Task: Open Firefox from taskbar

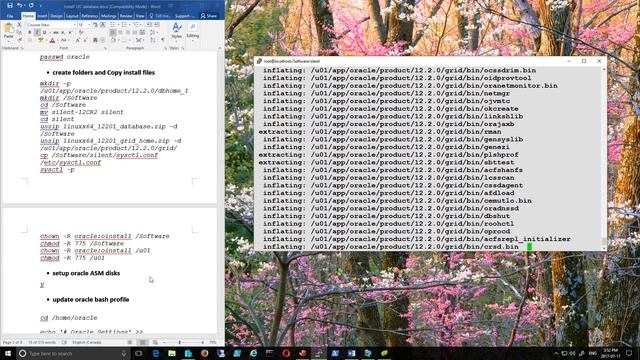Action: tap(204, 353)
